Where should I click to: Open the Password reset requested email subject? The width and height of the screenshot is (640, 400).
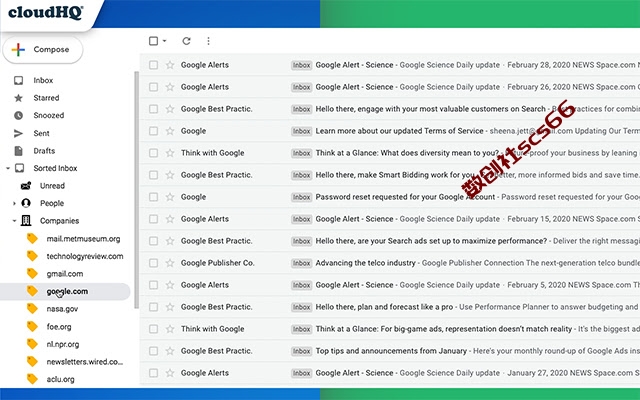405,197
